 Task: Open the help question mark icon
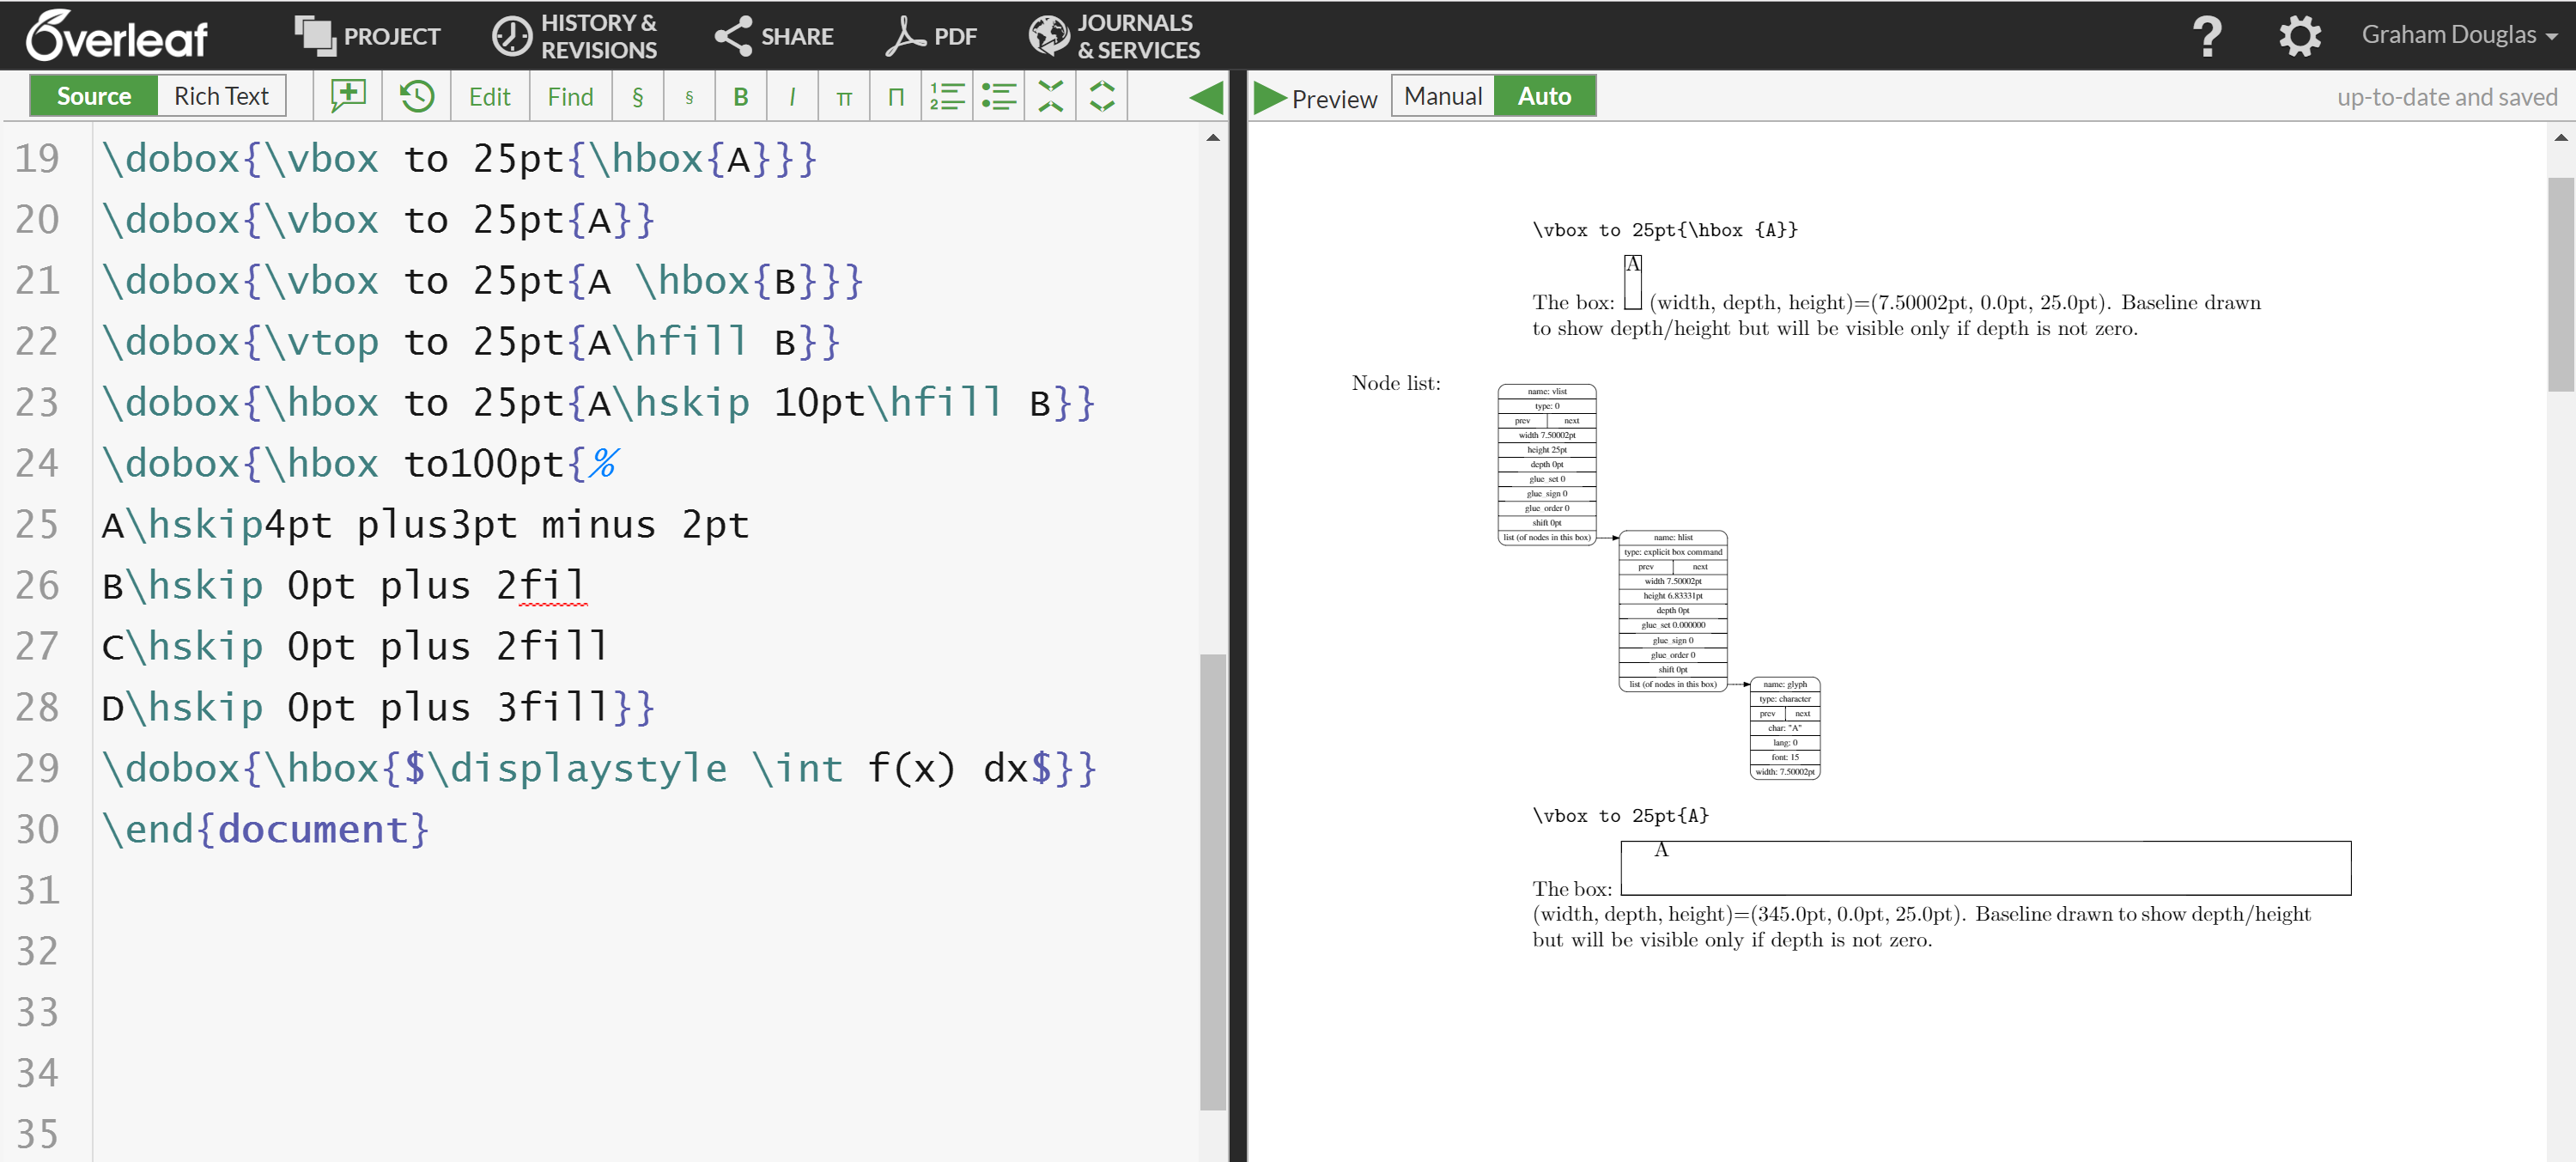click(x=2206, y=36)
